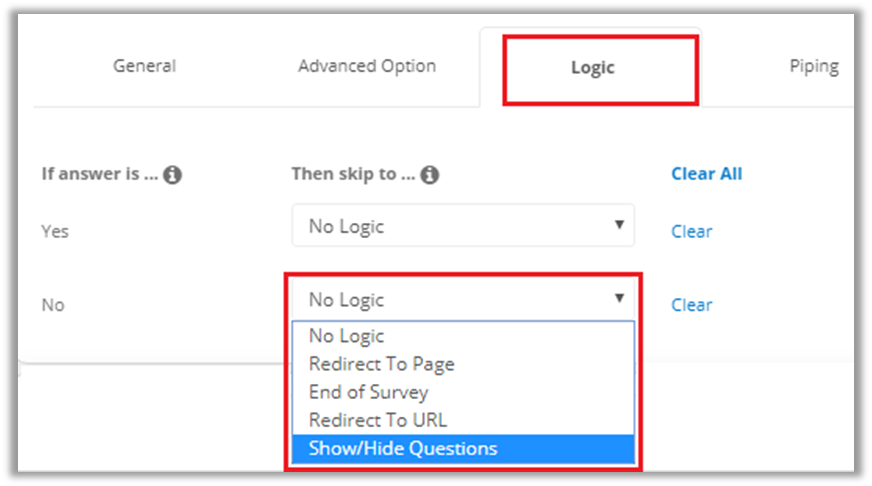Pick 'End of Survey' option
The image size is (872, 486).
tap(368, 392)
